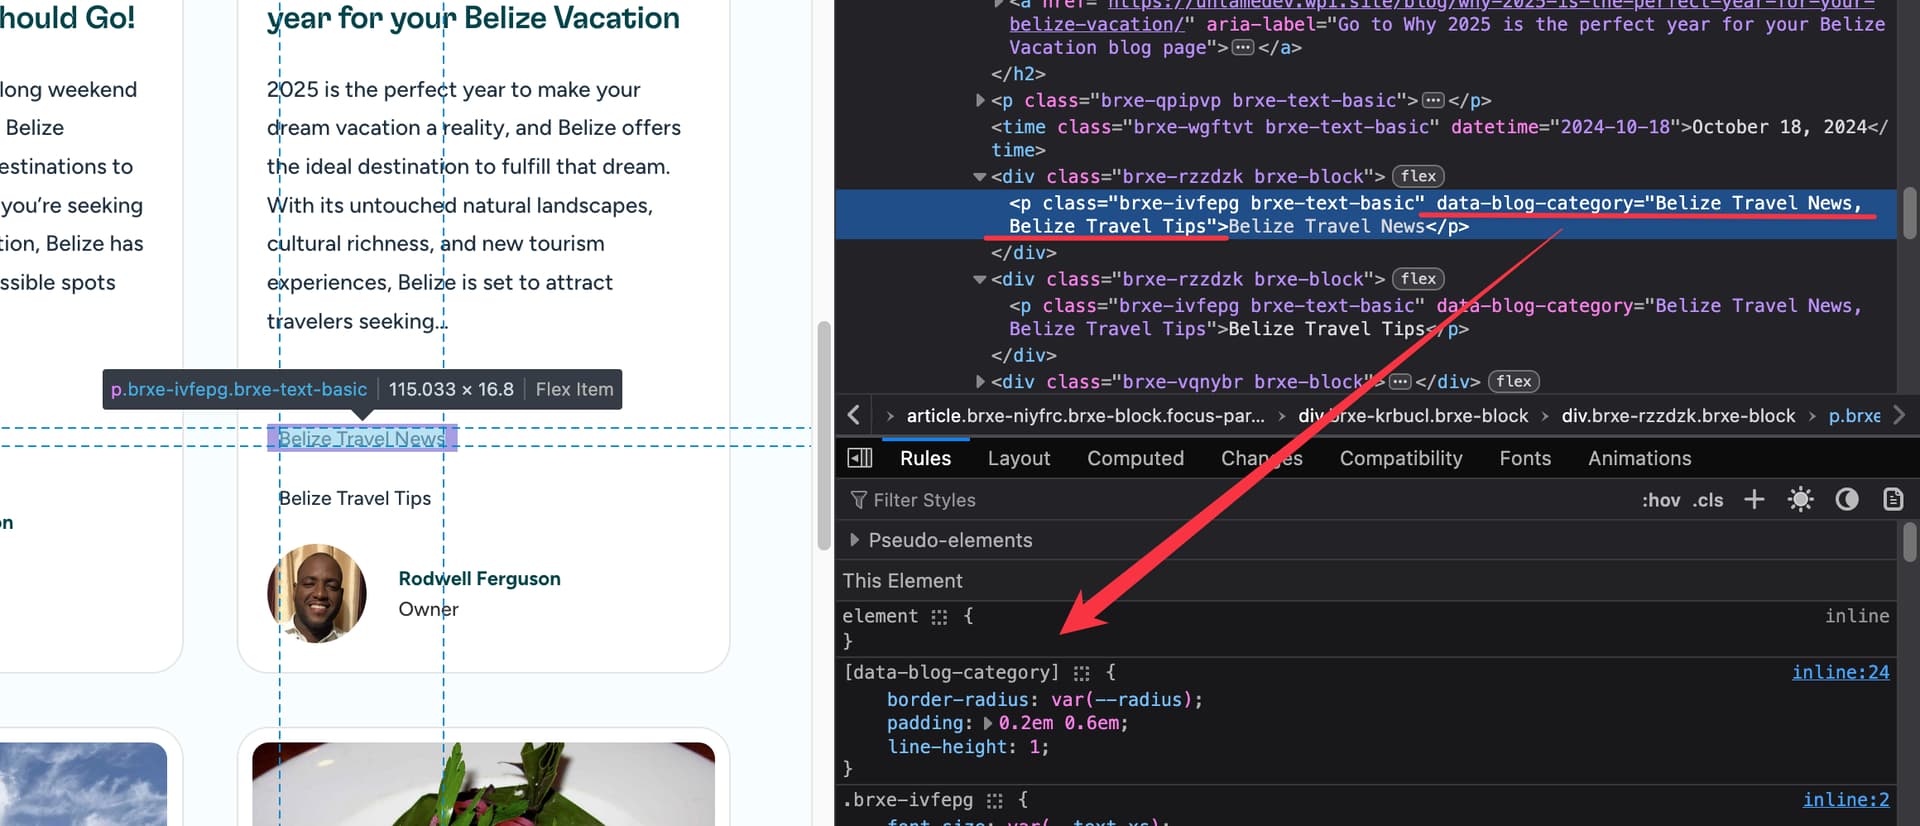Screen dimensions: 1920x826
Task: Expand the brxe-vqnybr div node
Action: tap(980, 381)
